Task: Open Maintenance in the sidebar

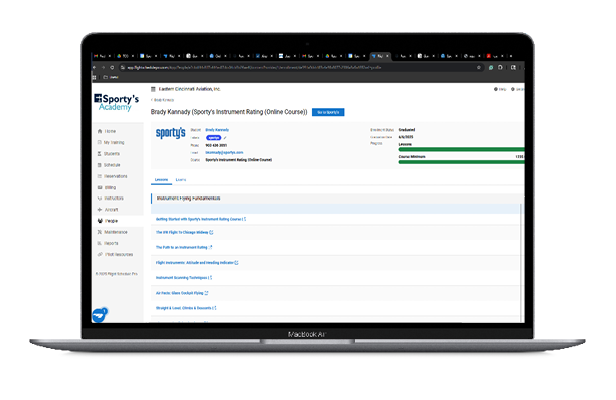Action: point(116,231)
